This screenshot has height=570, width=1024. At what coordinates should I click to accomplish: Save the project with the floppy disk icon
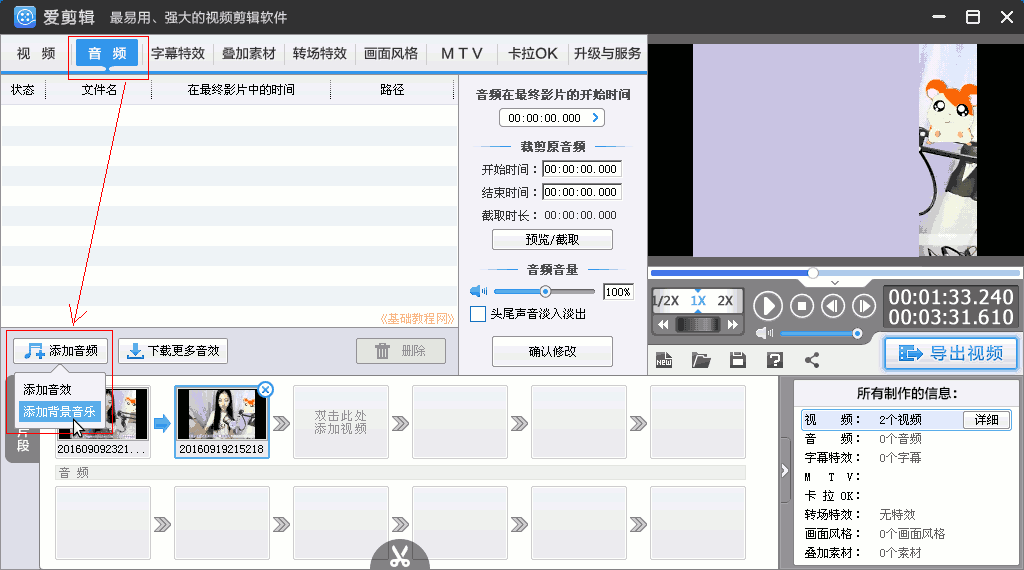pyautogui.click(x=738, y=360)
